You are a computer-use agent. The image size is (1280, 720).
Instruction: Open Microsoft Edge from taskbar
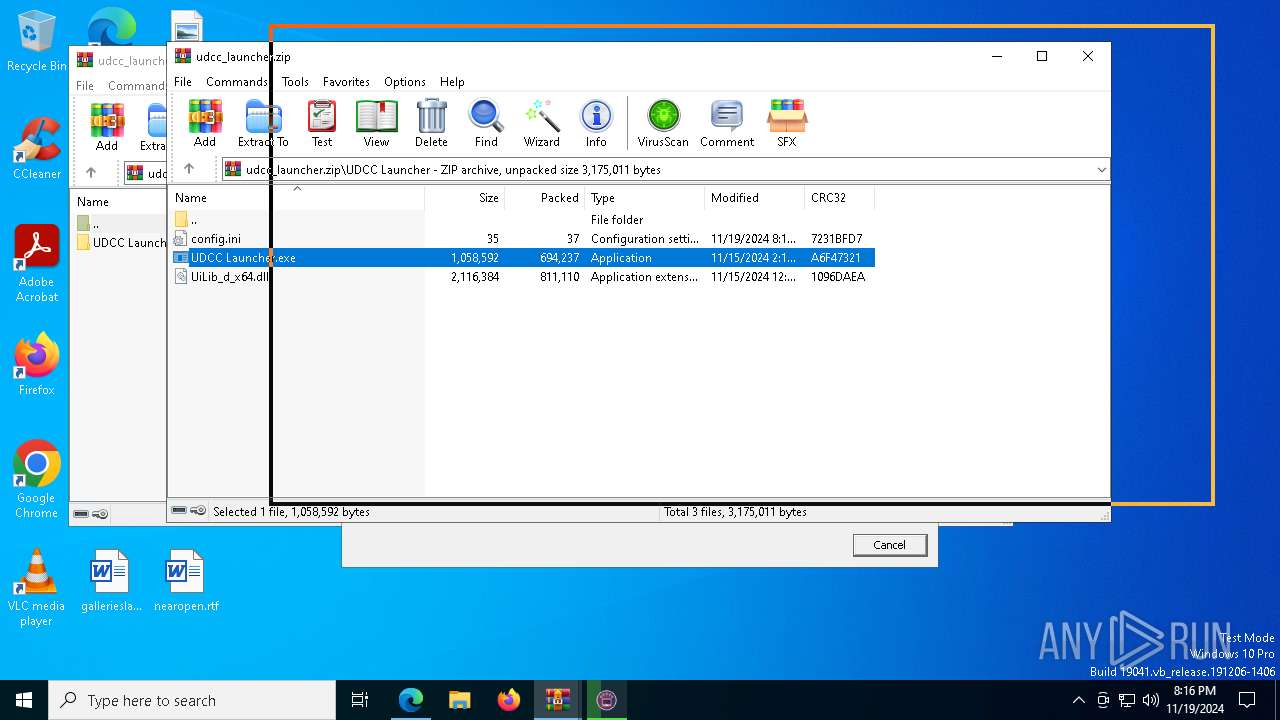[x=411, y=700]
